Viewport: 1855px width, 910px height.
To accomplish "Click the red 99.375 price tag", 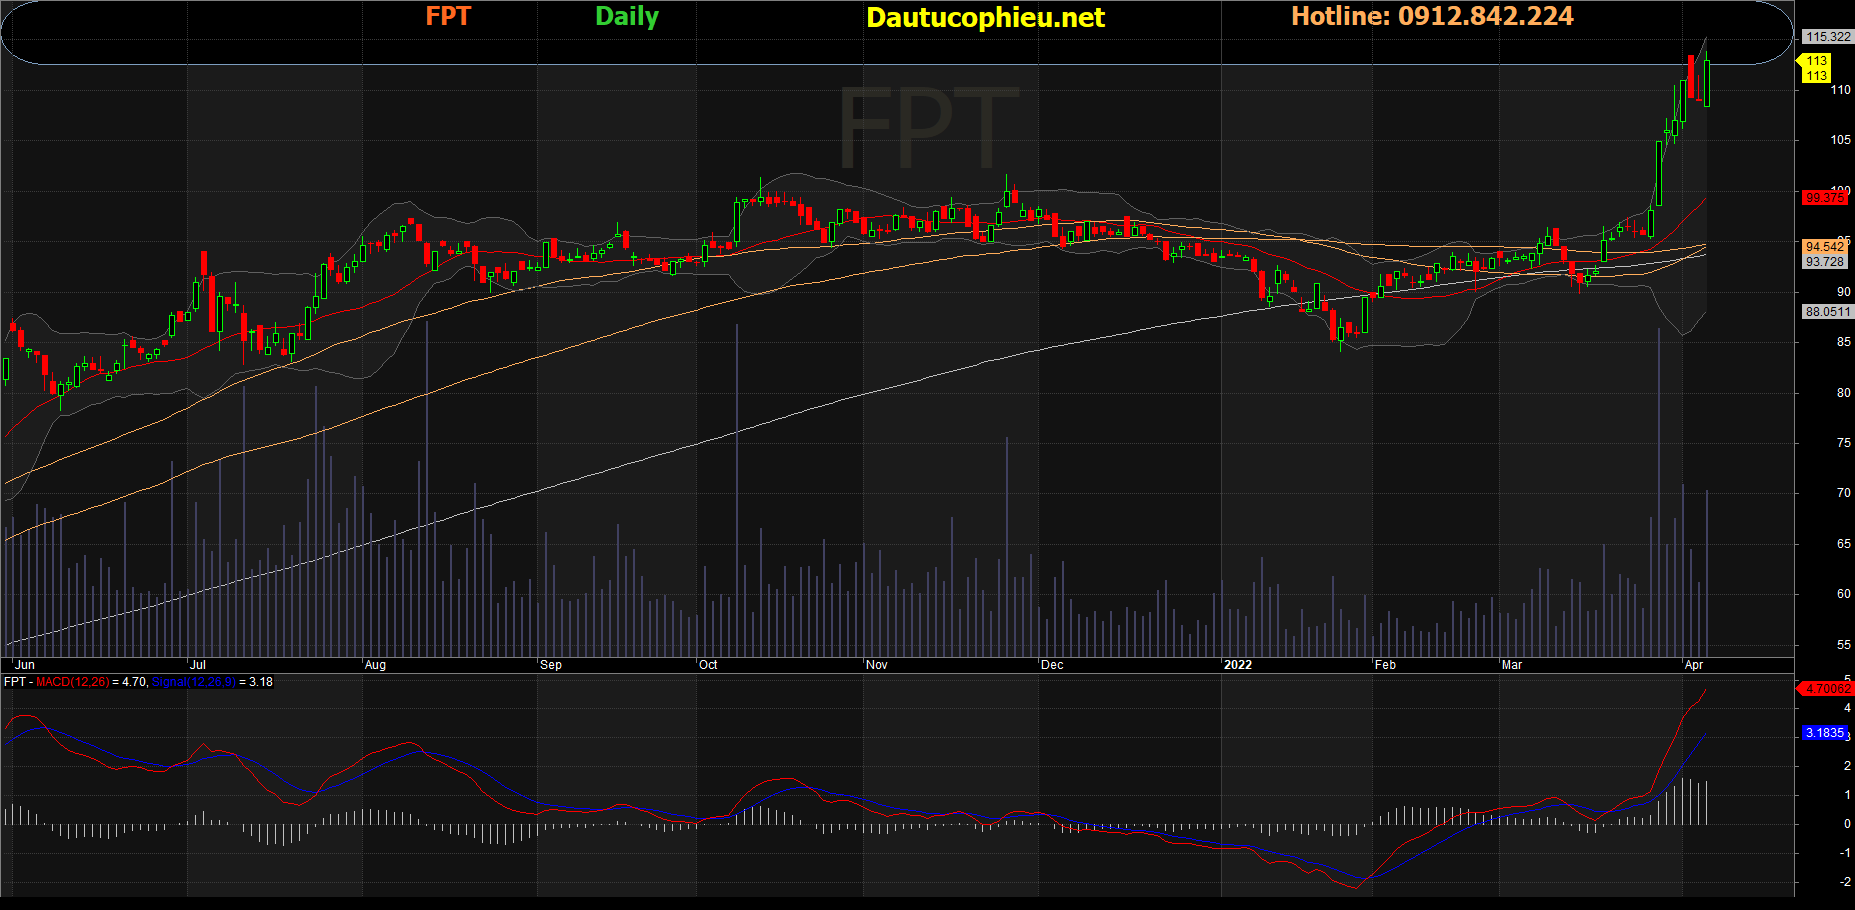I will click(1824, 198).
